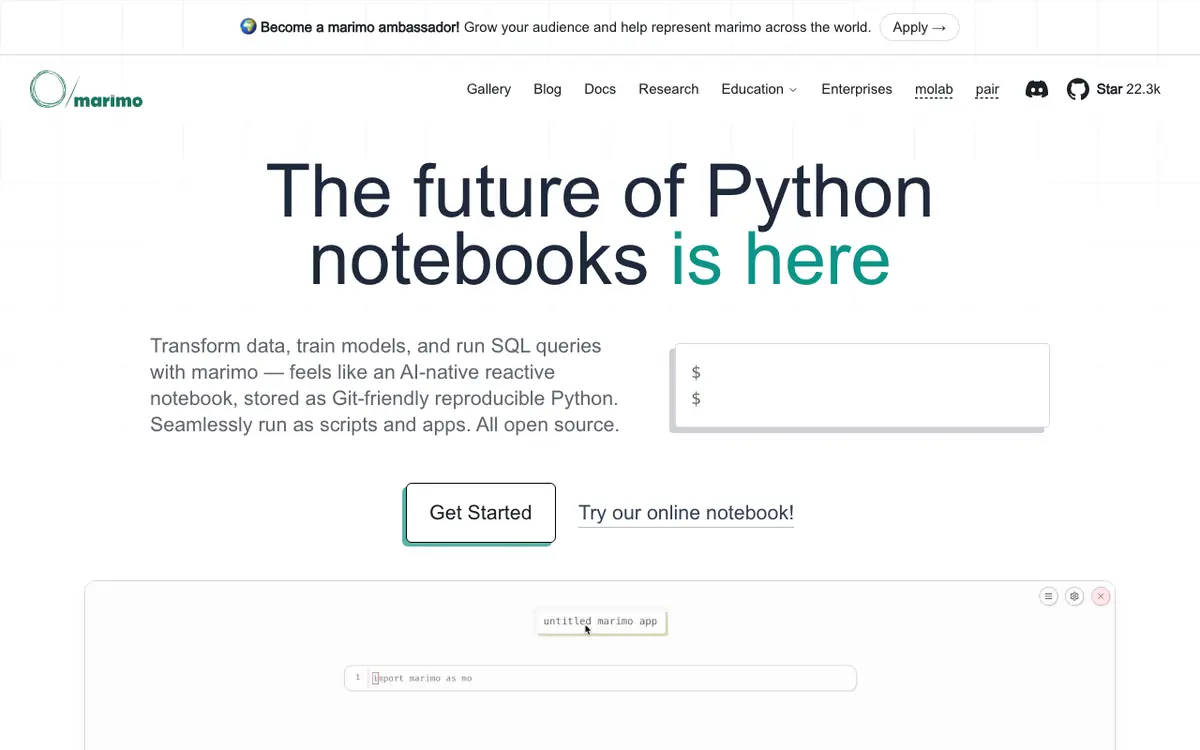Click the import marimo code cell
This screenshot has width=1200, height=750.
(x=600, y=678)
